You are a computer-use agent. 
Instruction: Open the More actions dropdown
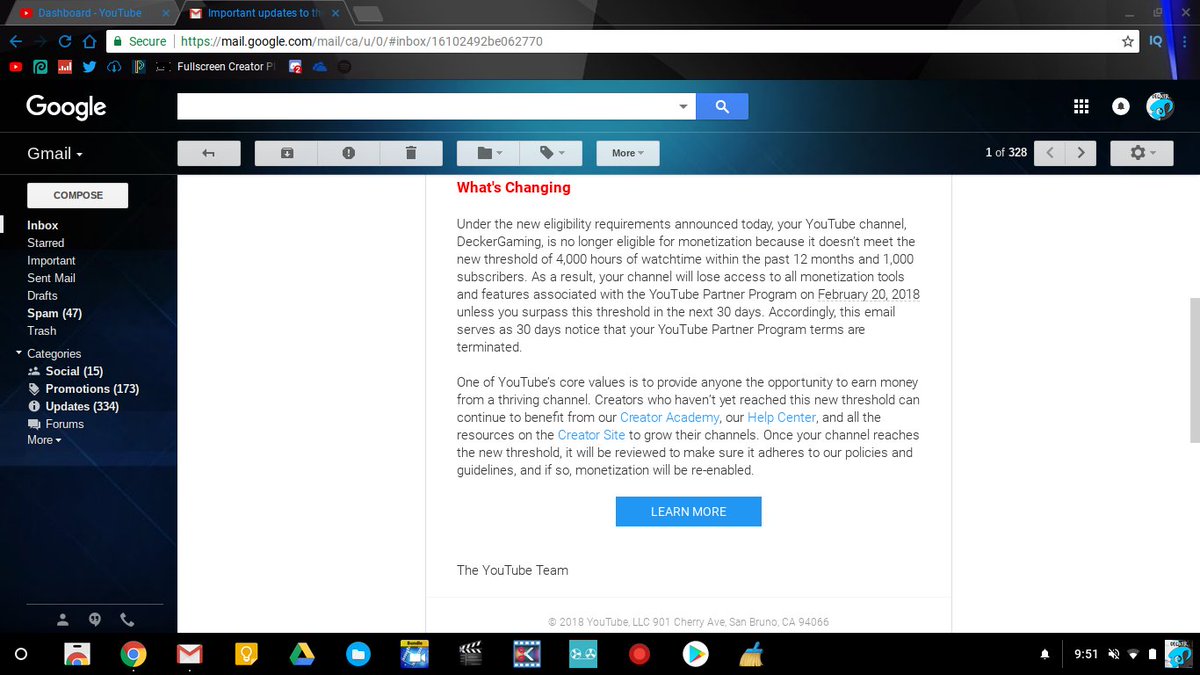[x=628, y=153]
